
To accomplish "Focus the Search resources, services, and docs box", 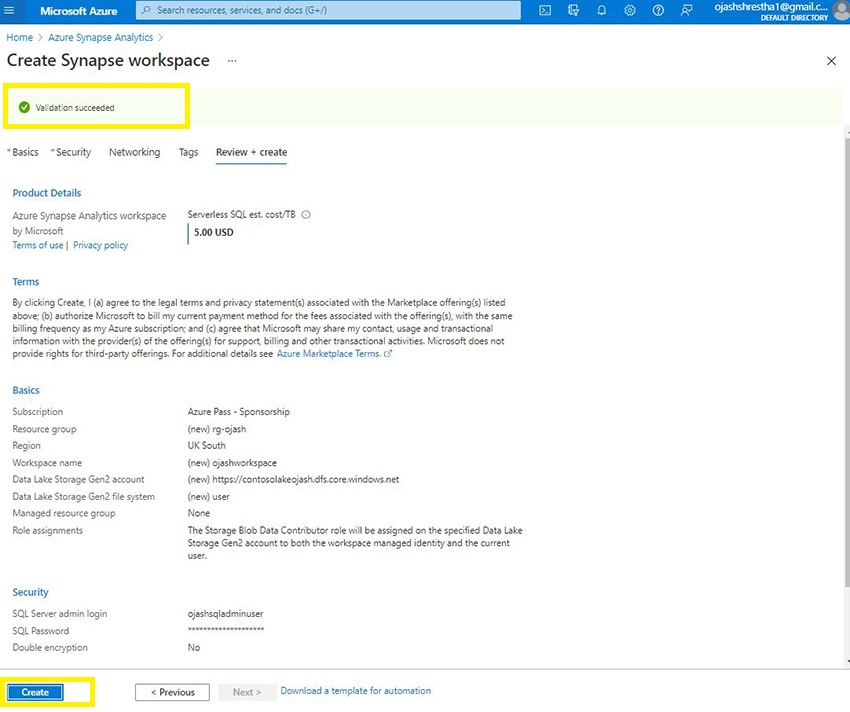I will coord(328,10).
